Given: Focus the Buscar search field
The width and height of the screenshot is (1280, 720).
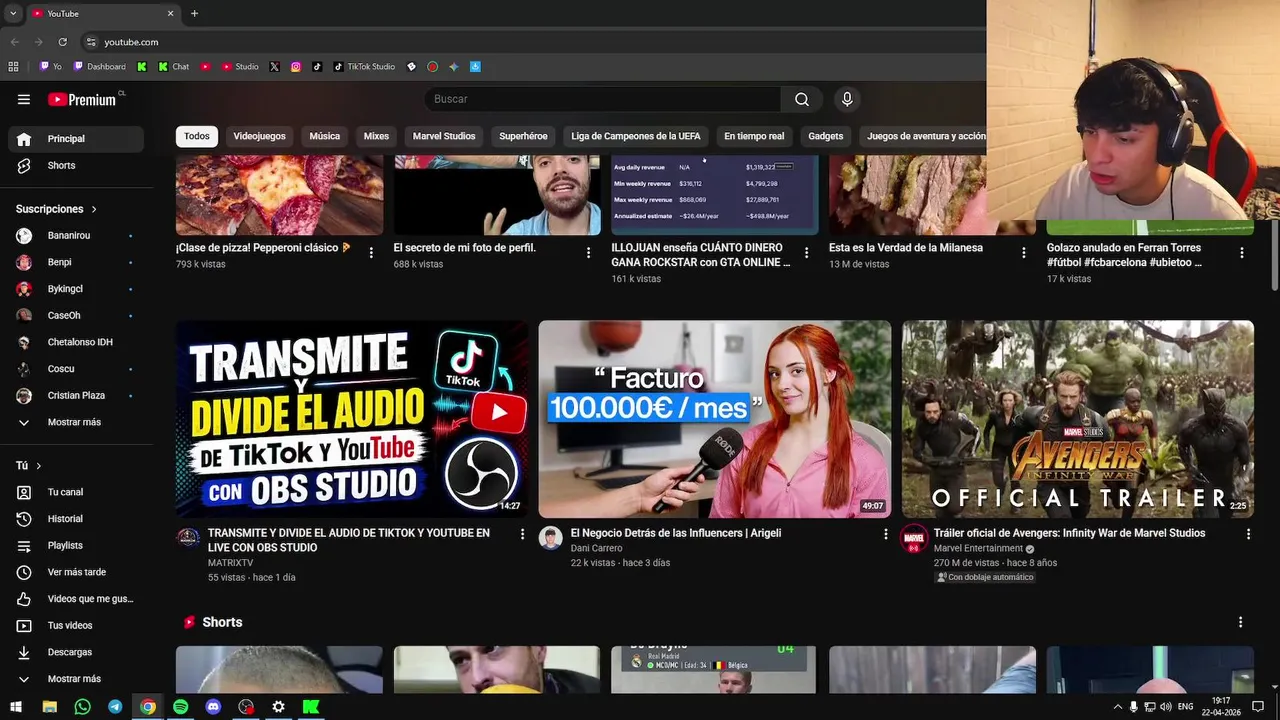Looking at the screenshot, I should 603,99.
